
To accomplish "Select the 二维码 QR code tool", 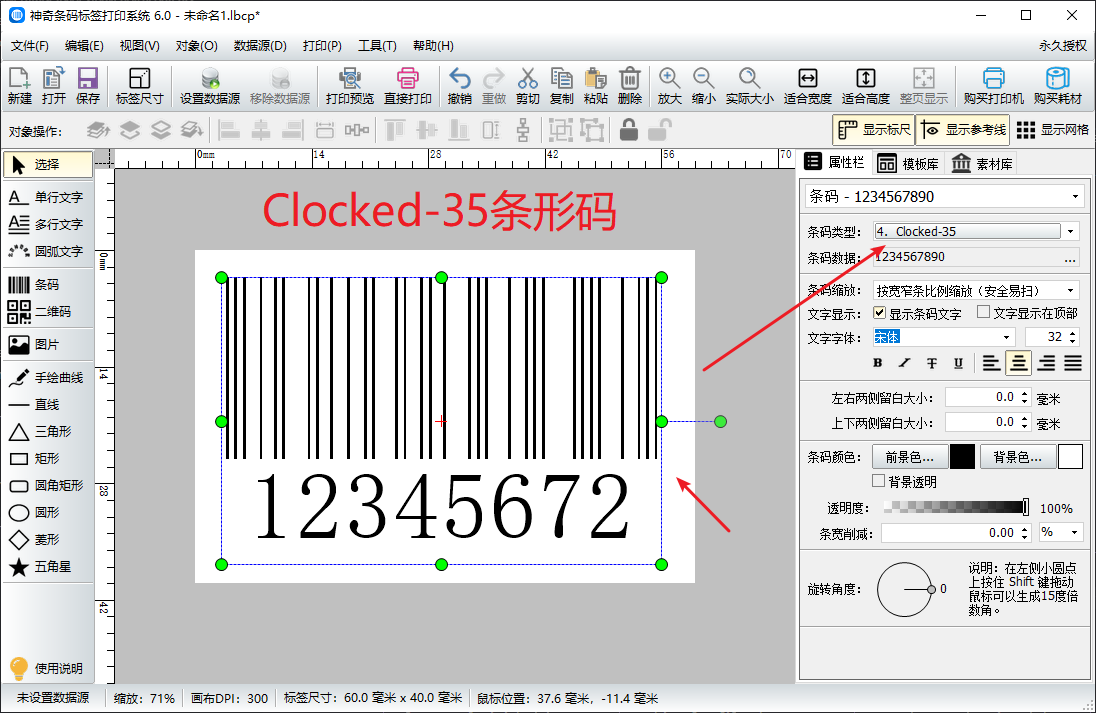I will click(48, 312).
